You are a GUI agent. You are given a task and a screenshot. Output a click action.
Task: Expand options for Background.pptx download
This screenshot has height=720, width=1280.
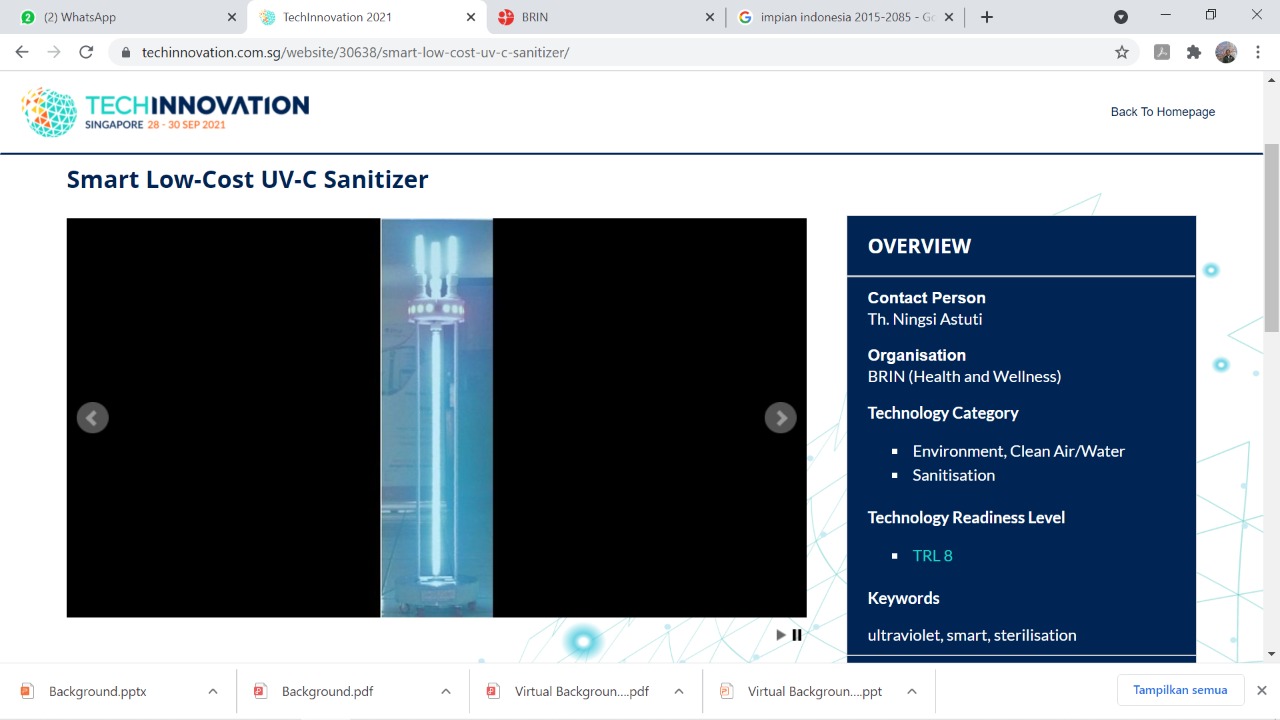click(213, 691)
